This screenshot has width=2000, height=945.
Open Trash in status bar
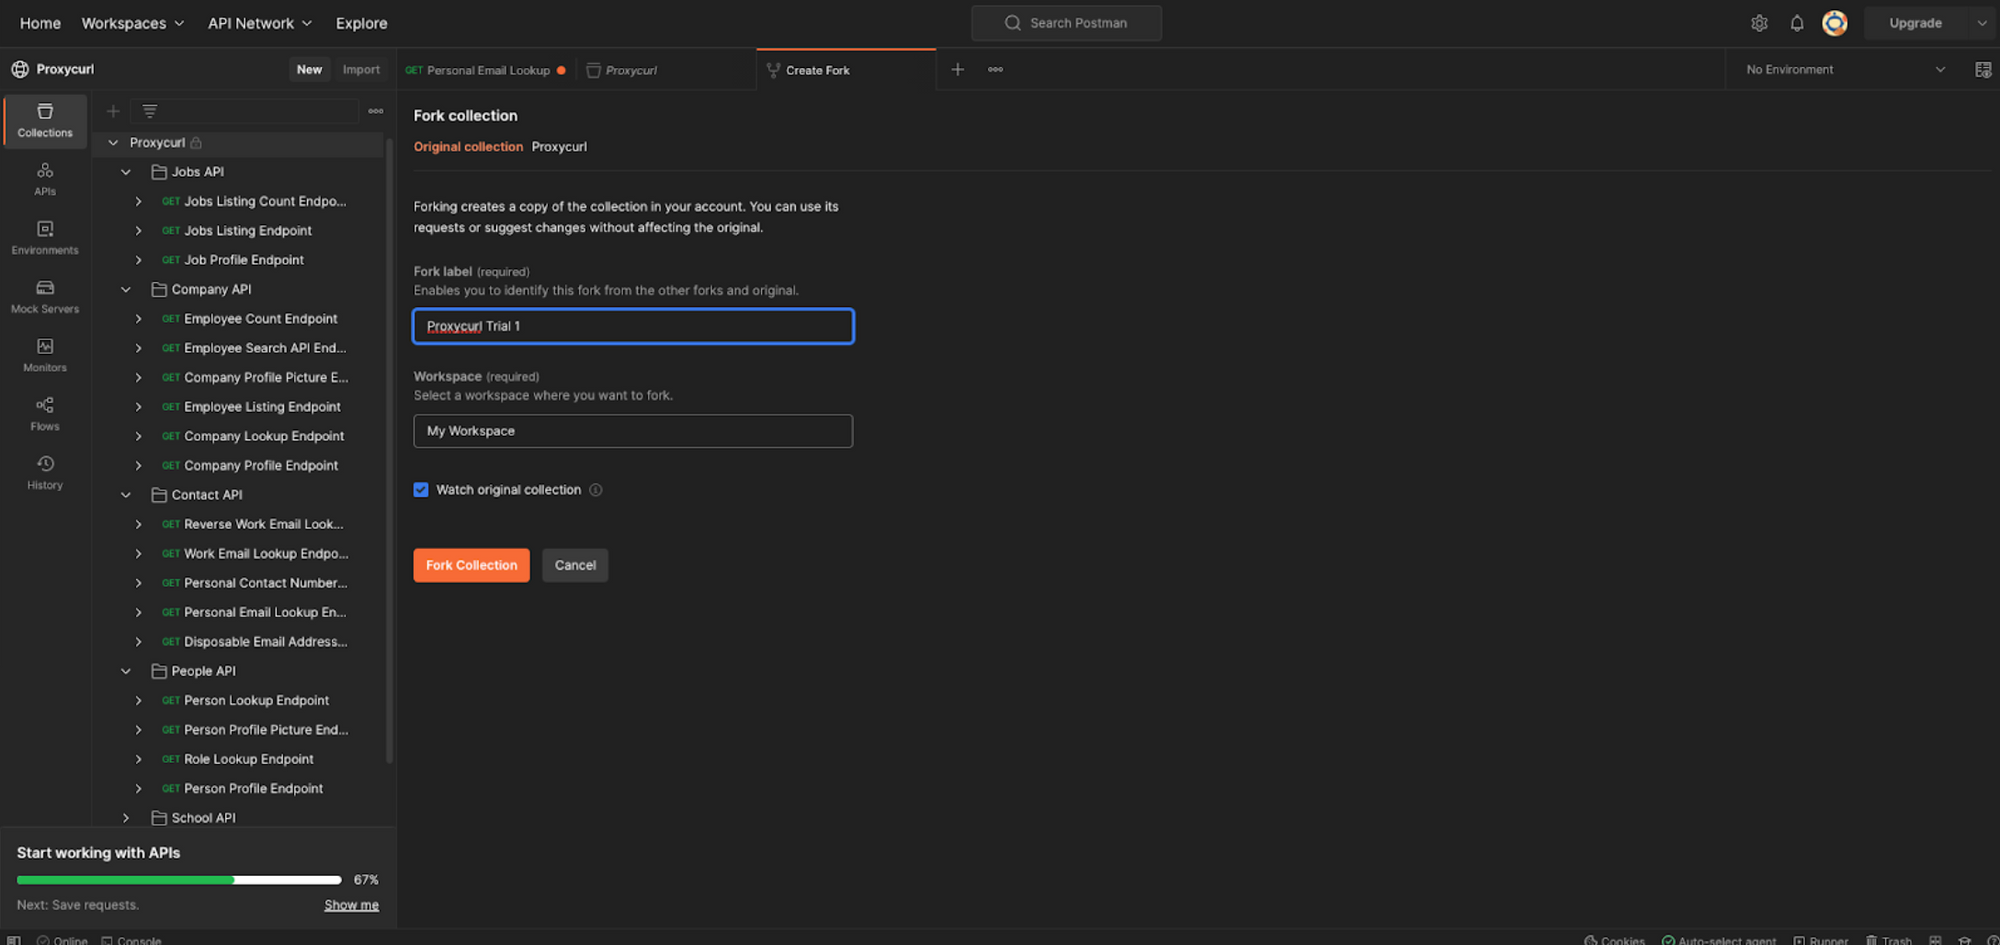point(1889,940)
